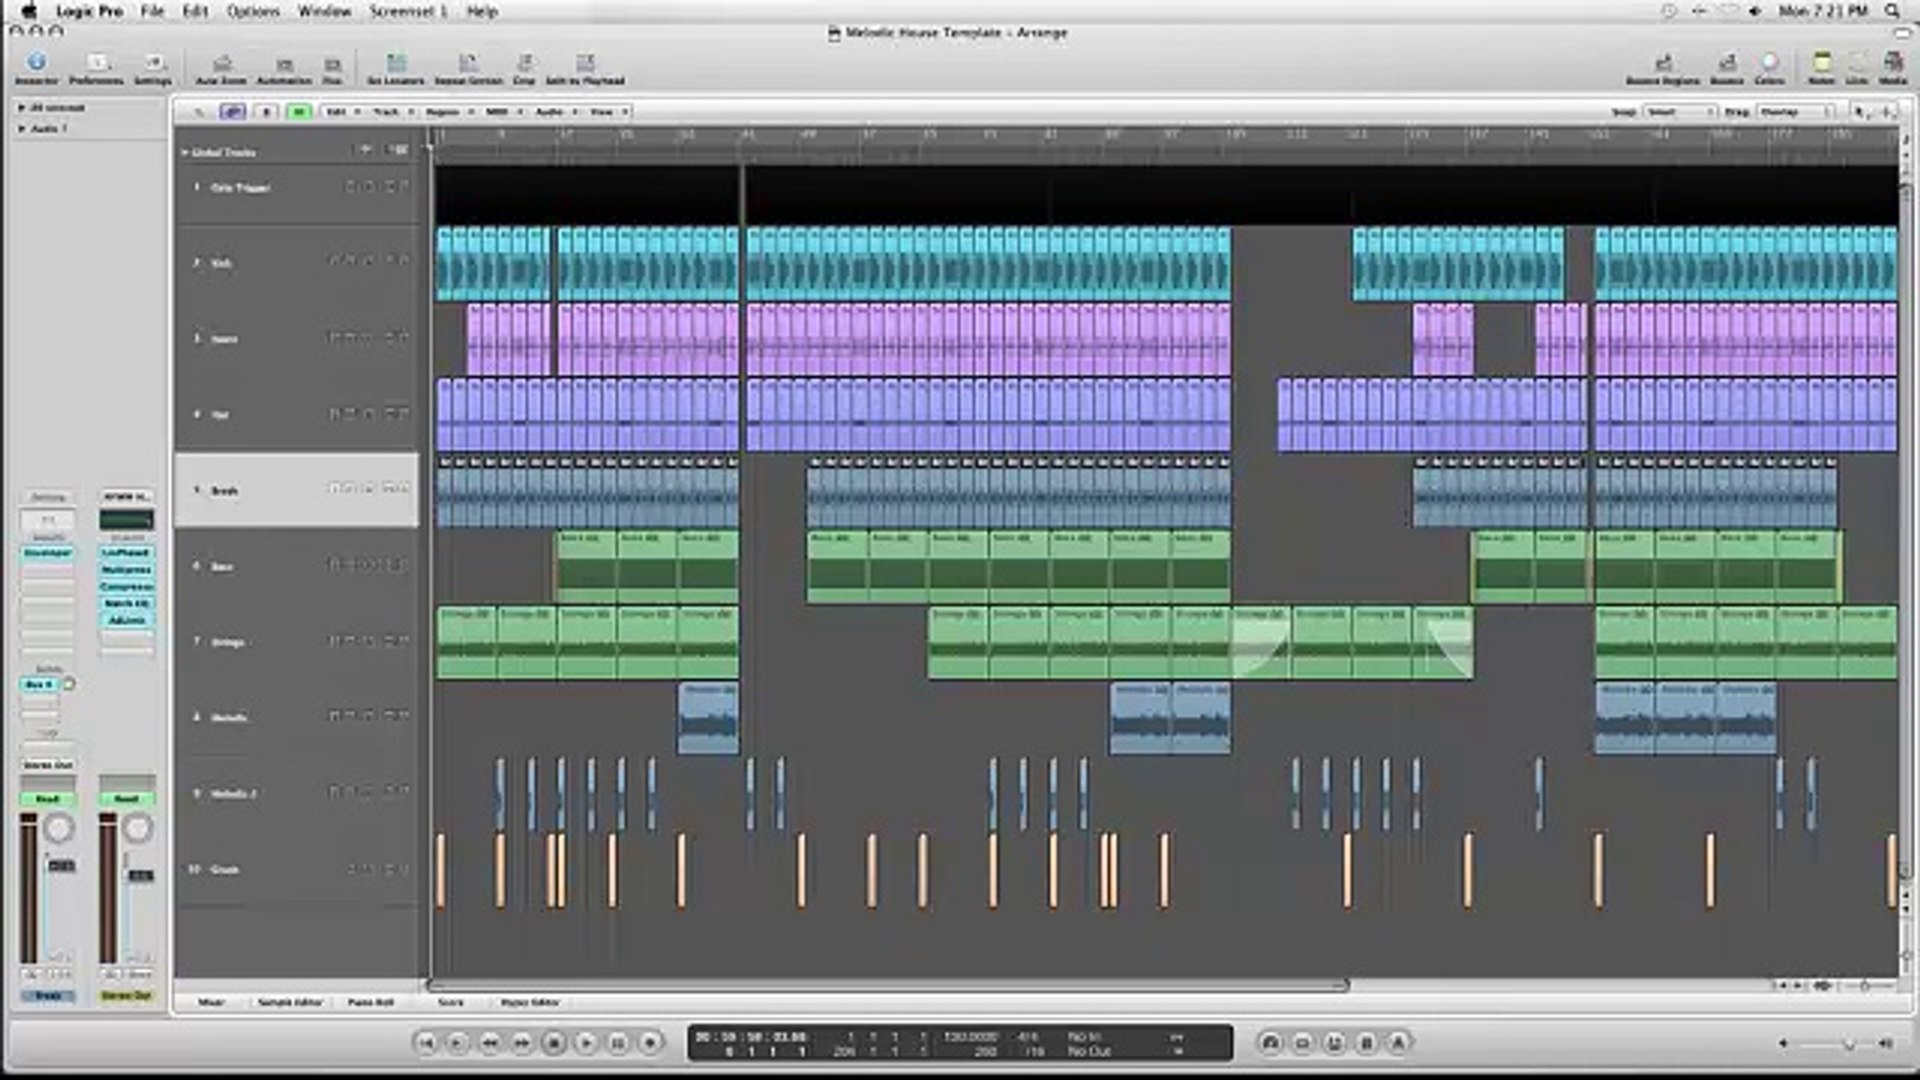The width and height of the screenshot is (1920, 1080).
Task: Toggle the first mode button right of the transport display
Action: tap(1270, 1043)
